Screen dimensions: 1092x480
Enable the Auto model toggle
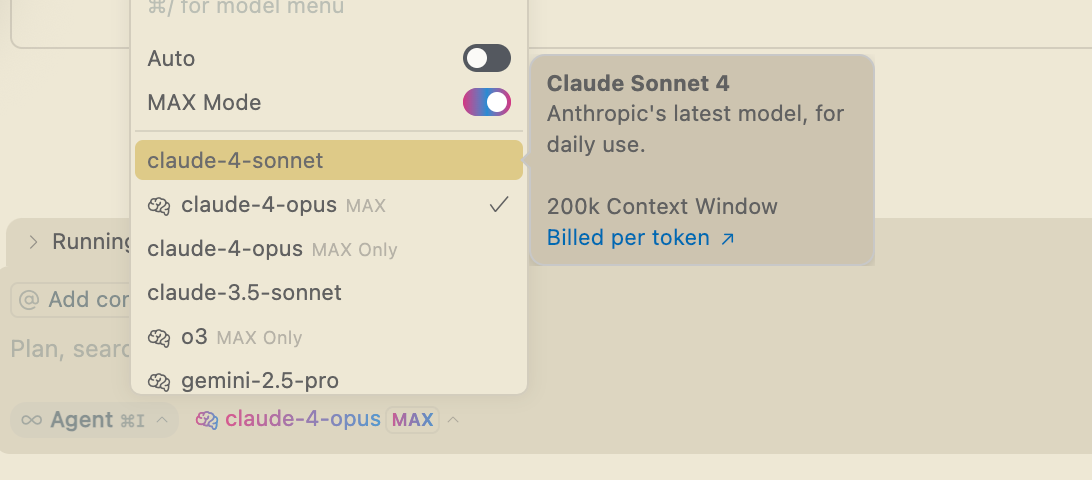click(x=486, y=58)
